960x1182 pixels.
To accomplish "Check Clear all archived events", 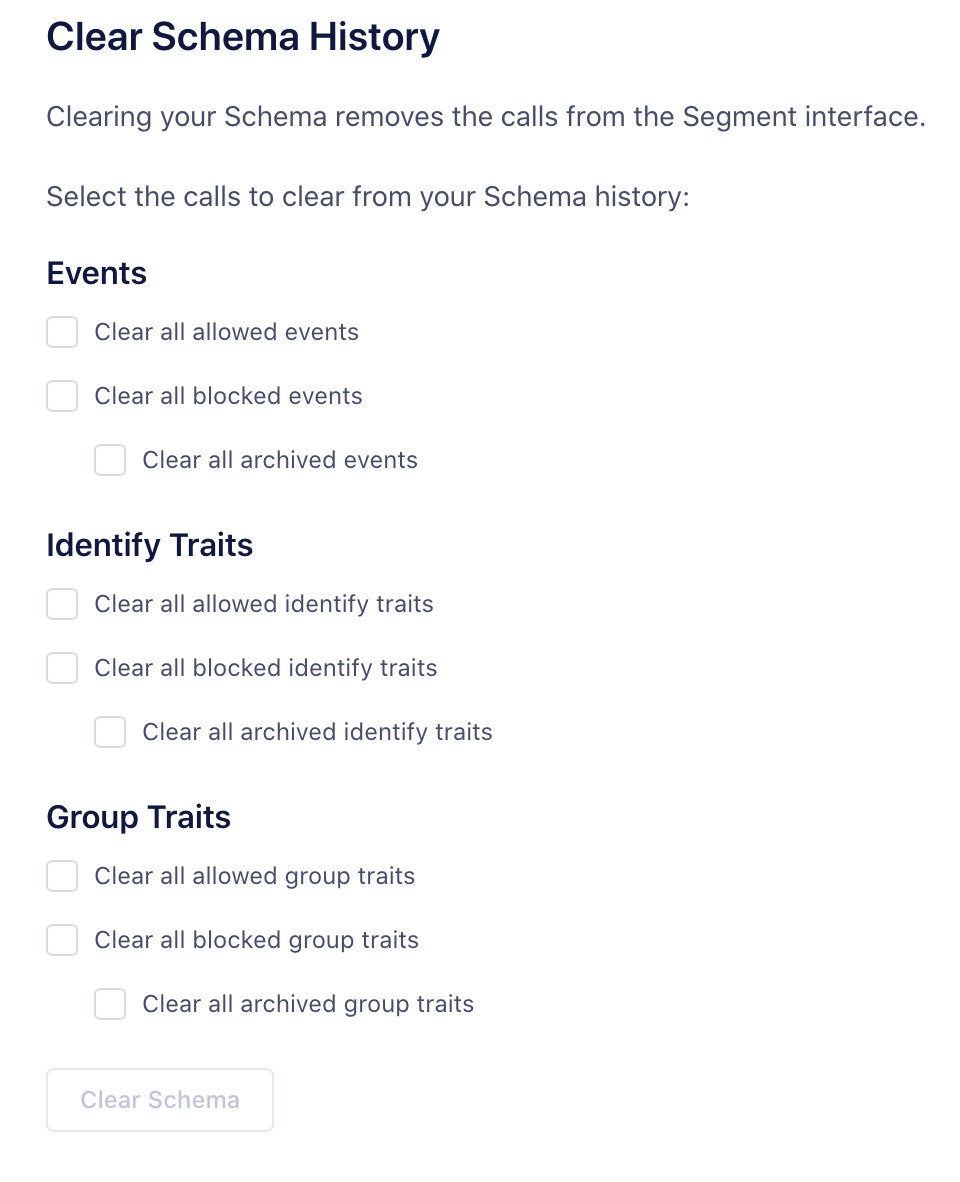I will tap(109, 460).
